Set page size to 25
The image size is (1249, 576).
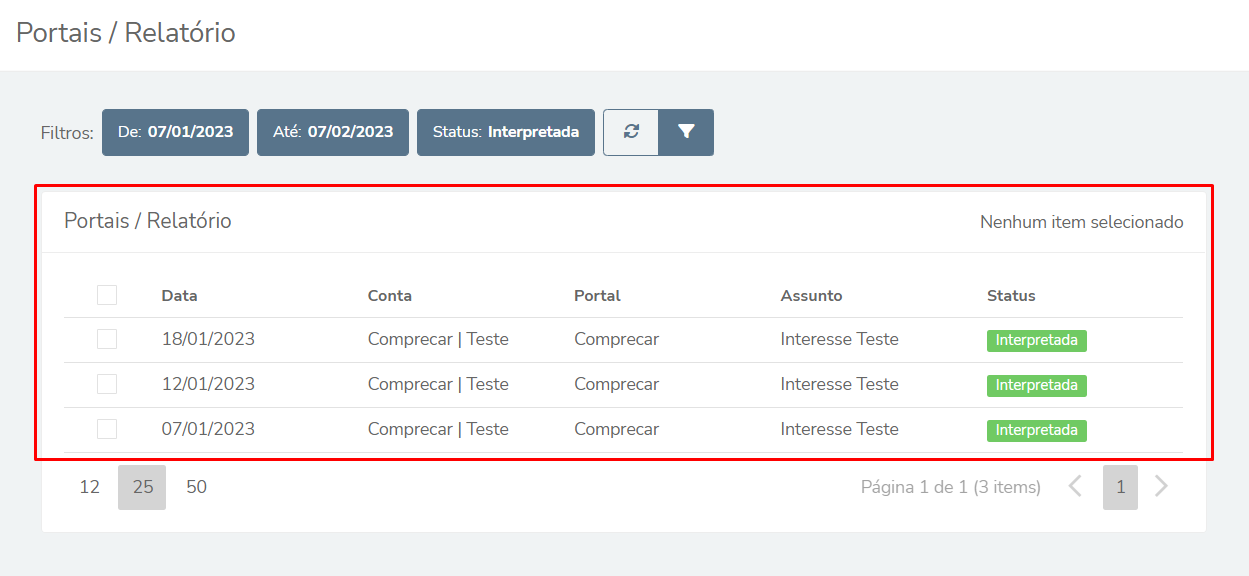[x=142, y=487]
